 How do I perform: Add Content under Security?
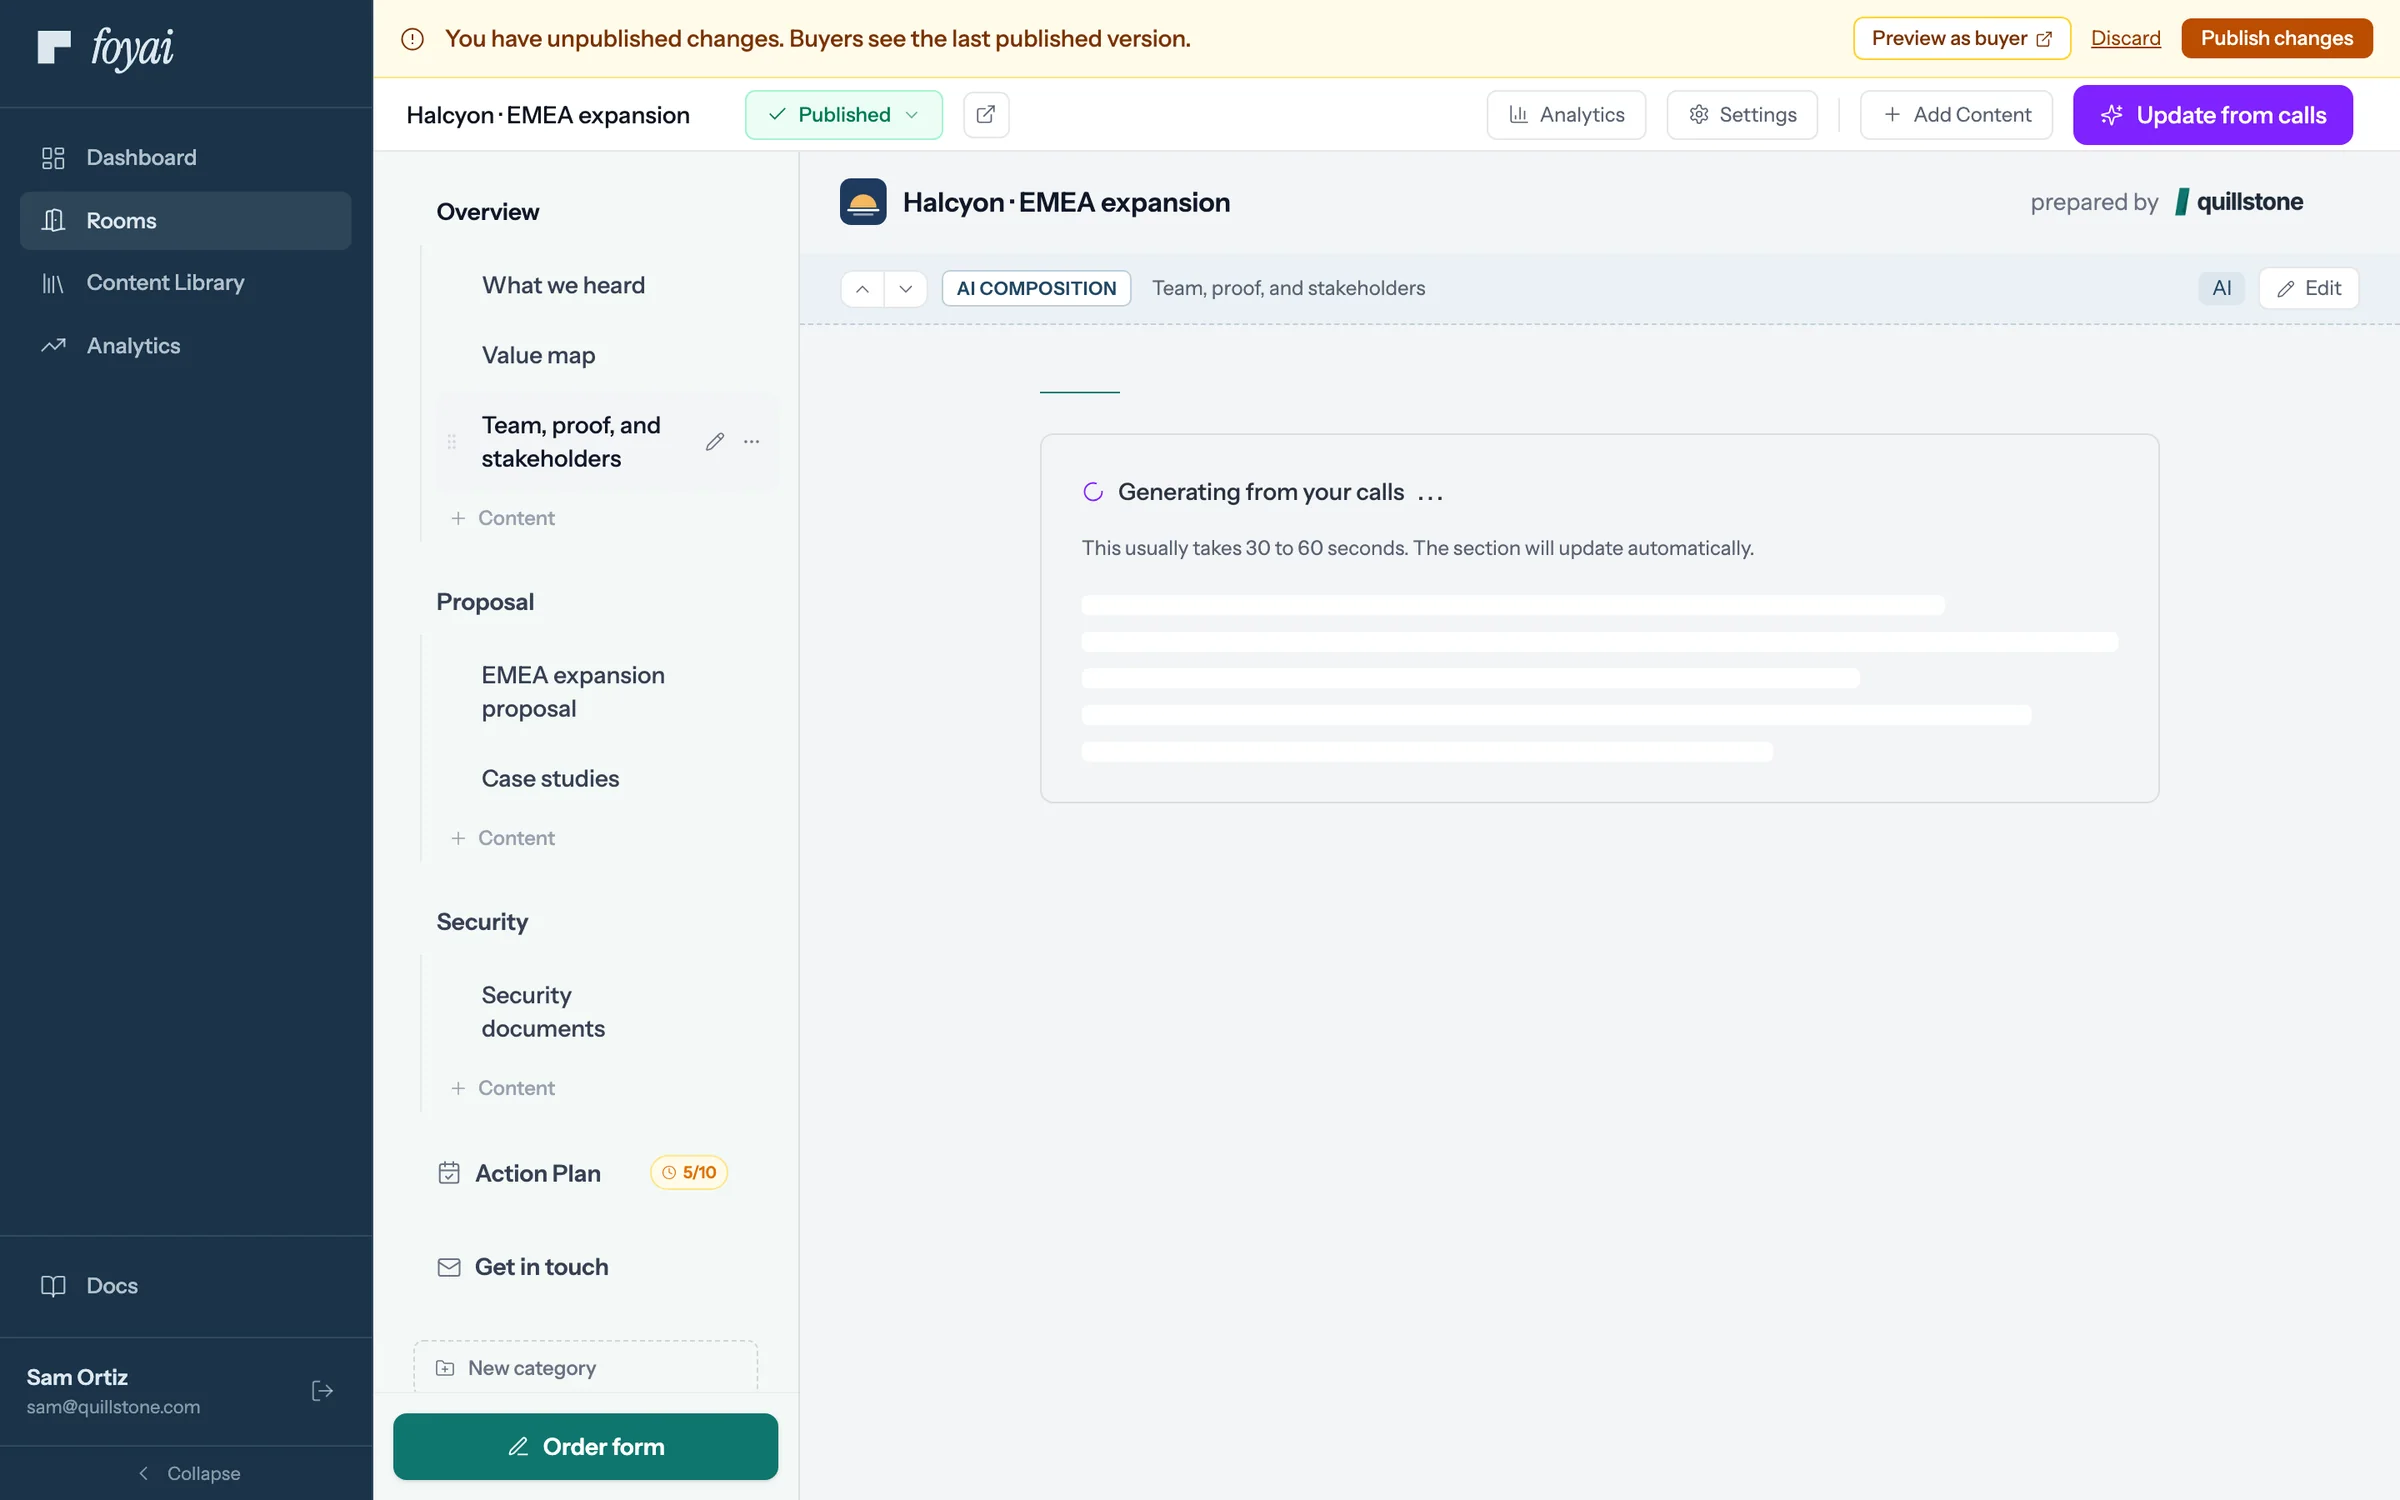point(503,1088)
